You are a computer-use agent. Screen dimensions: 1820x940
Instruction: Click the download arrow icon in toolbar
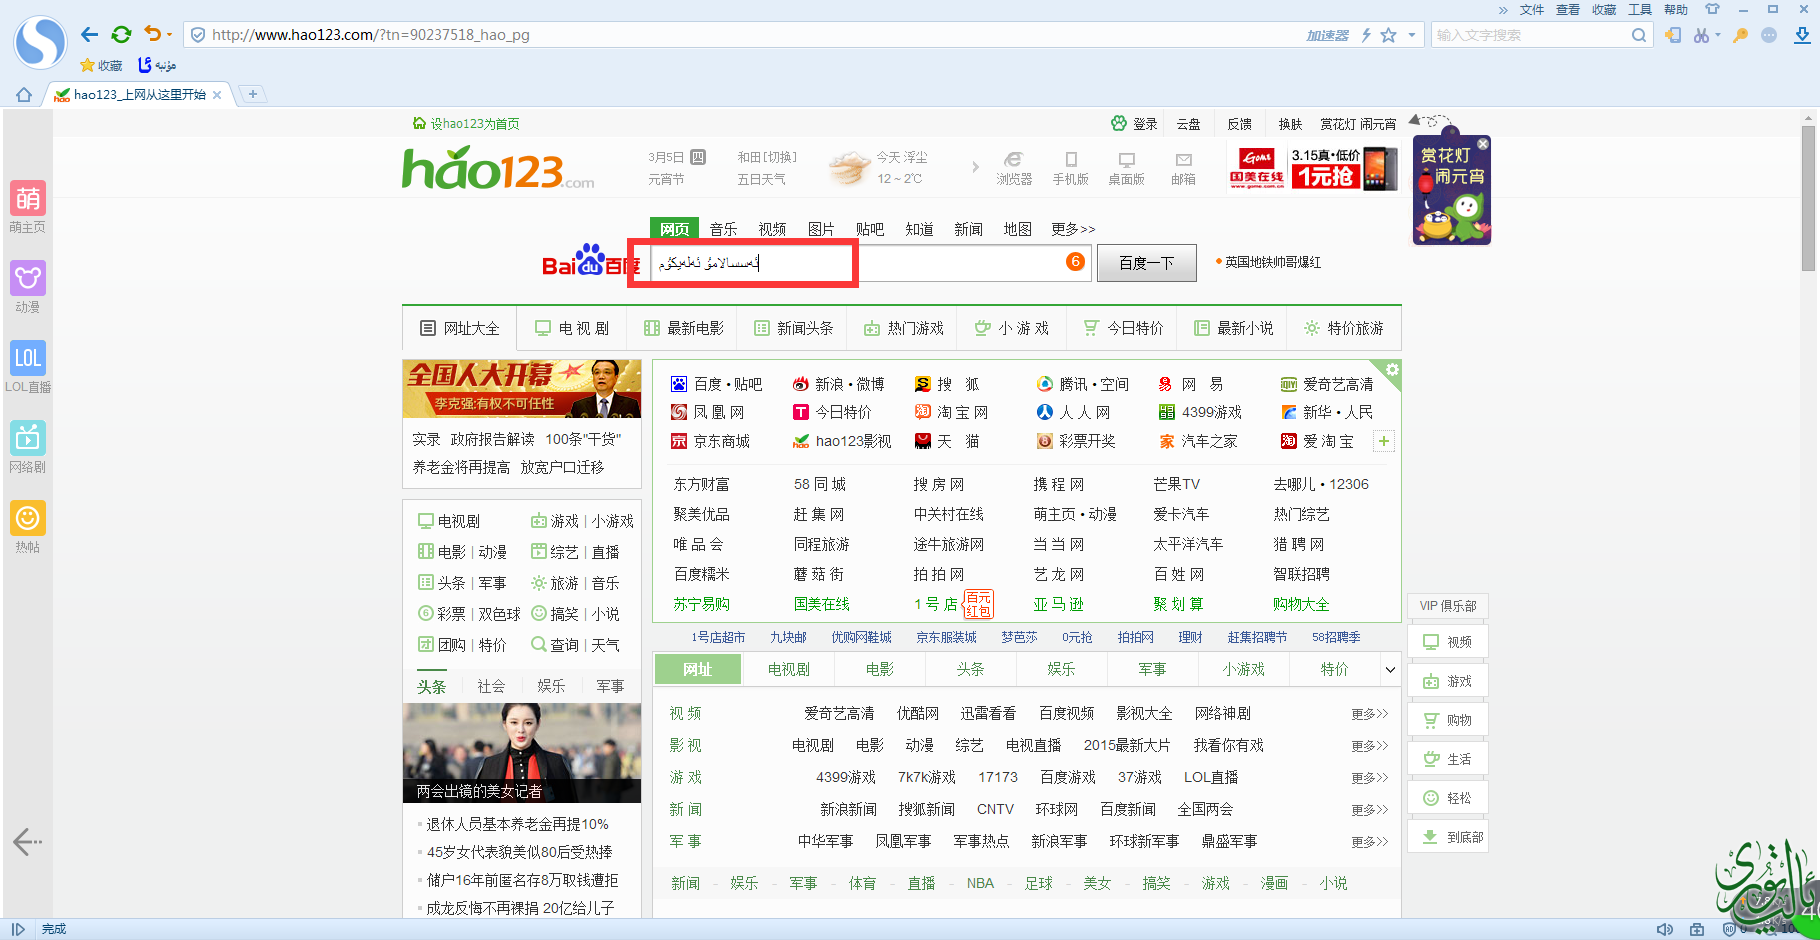(1802, 35)
